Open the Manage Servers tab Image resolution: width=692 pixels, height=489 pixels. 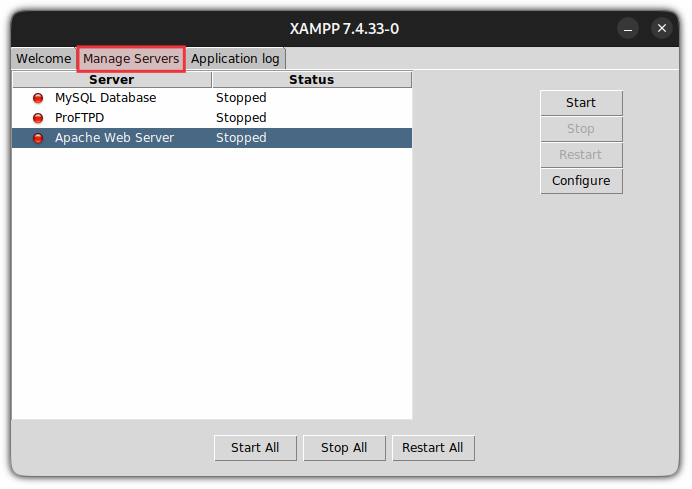(x=131, y=59)
